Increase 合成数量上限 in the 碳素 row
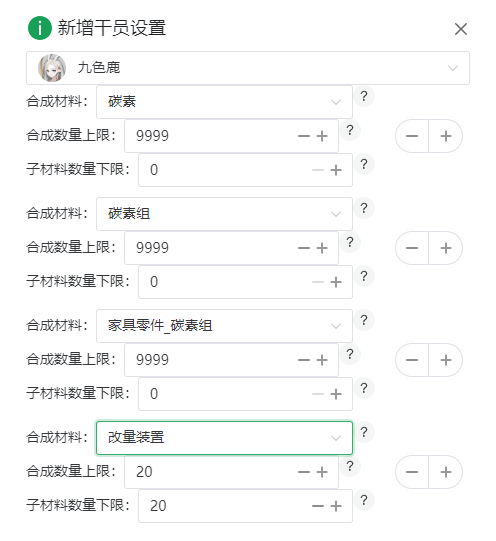 (x=322, y=136)
